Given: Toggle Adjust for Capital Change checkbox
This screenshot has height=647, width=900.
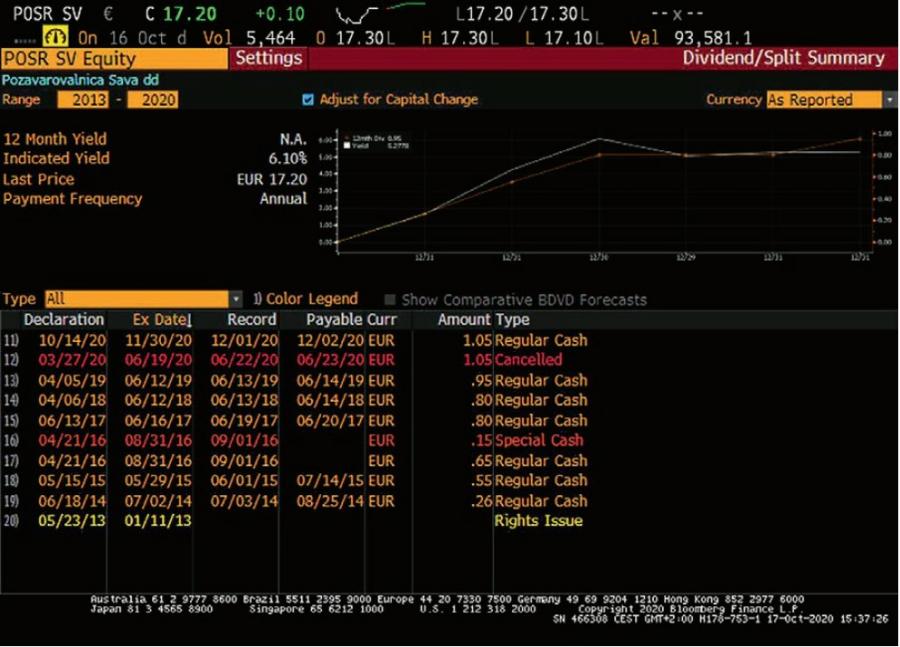Looking at the screenshot, I should click(308, 100).
